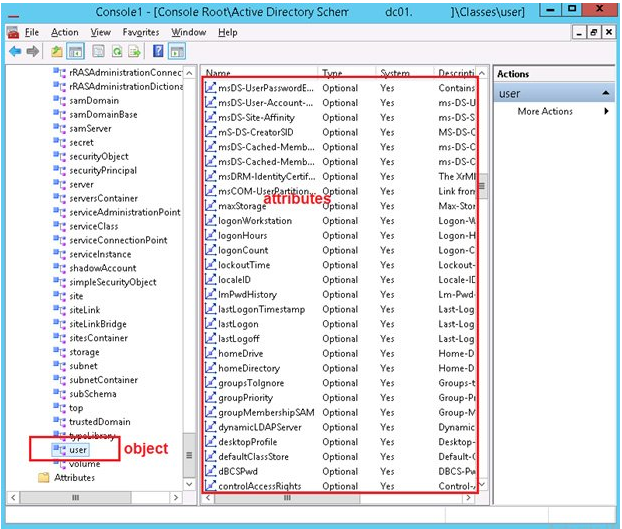Select the lockoutTime attribute row
This screenshot has height=529, width=622.
pos(340,264)
